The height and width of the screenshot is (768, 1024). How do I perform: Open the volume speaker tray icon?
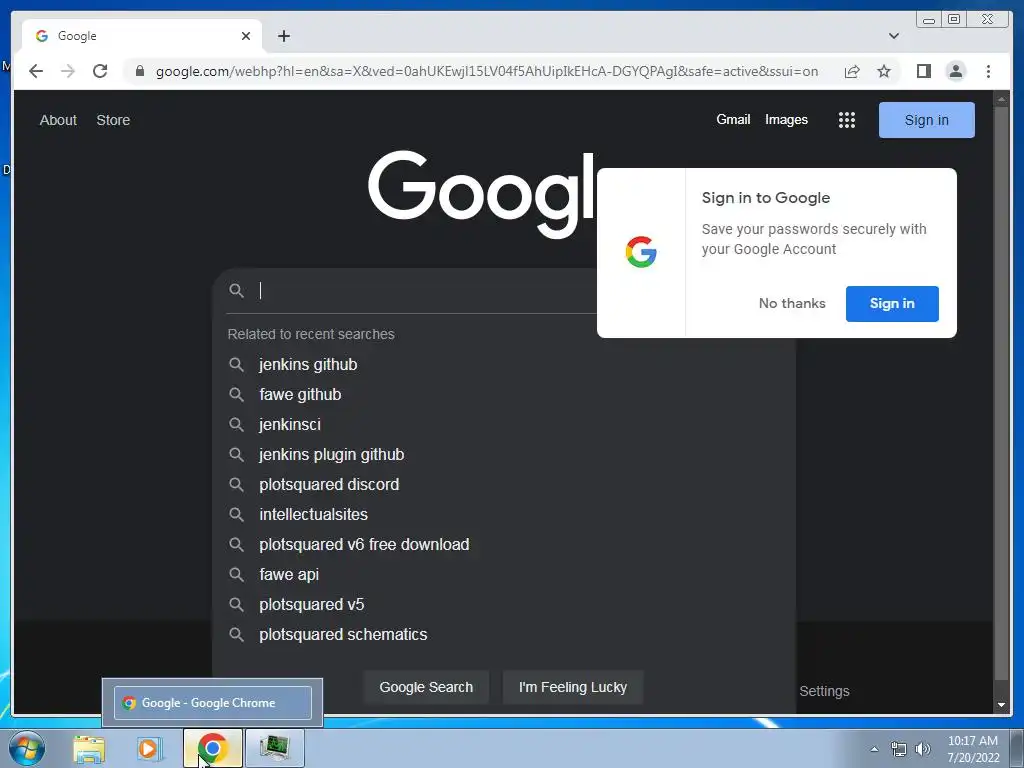click(922, 749)
